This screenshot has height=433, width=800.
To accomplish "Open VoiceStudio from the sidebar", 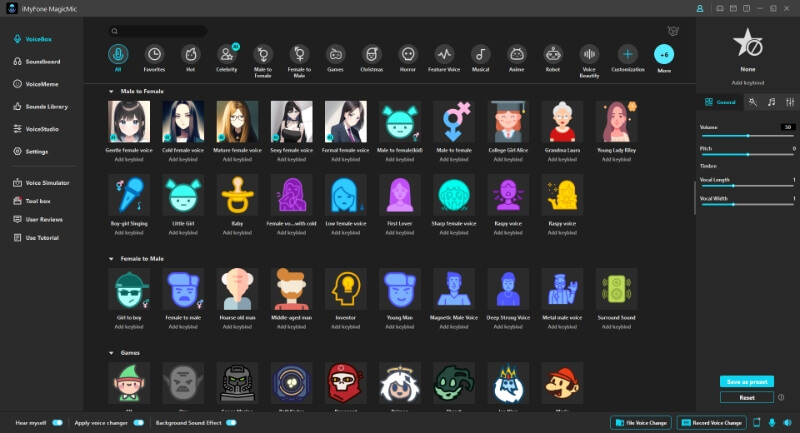I will [x=36, y=129].
